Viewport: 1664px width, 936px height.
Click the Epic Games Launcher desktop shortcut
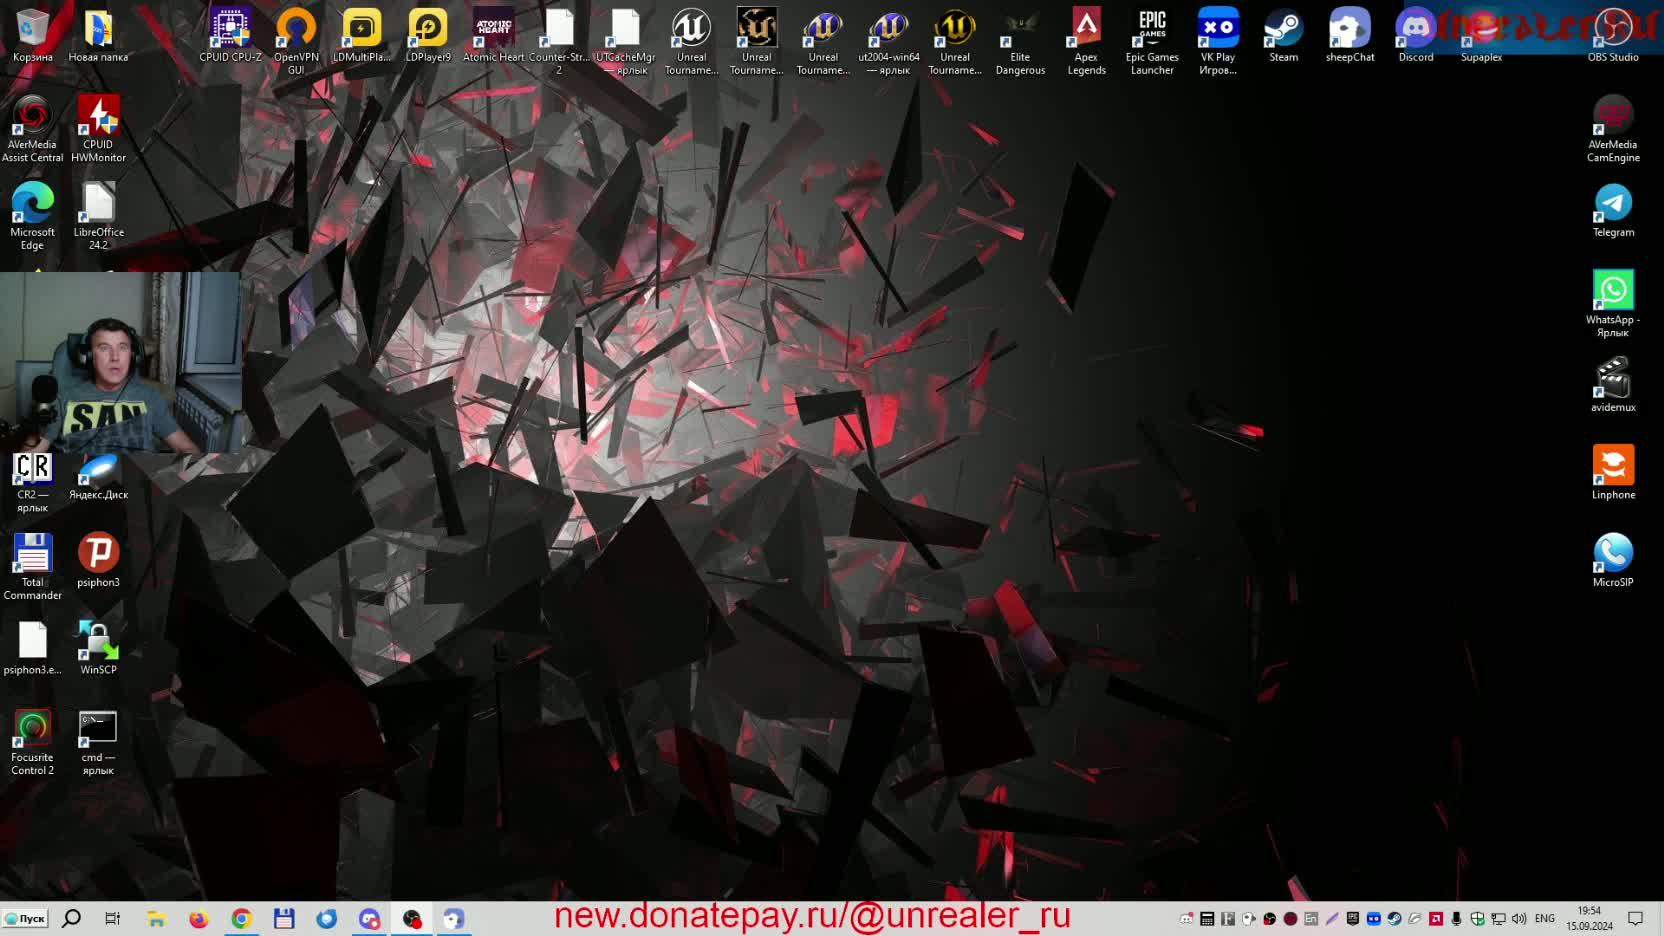pyautogui.click(x=1152, y=41)
